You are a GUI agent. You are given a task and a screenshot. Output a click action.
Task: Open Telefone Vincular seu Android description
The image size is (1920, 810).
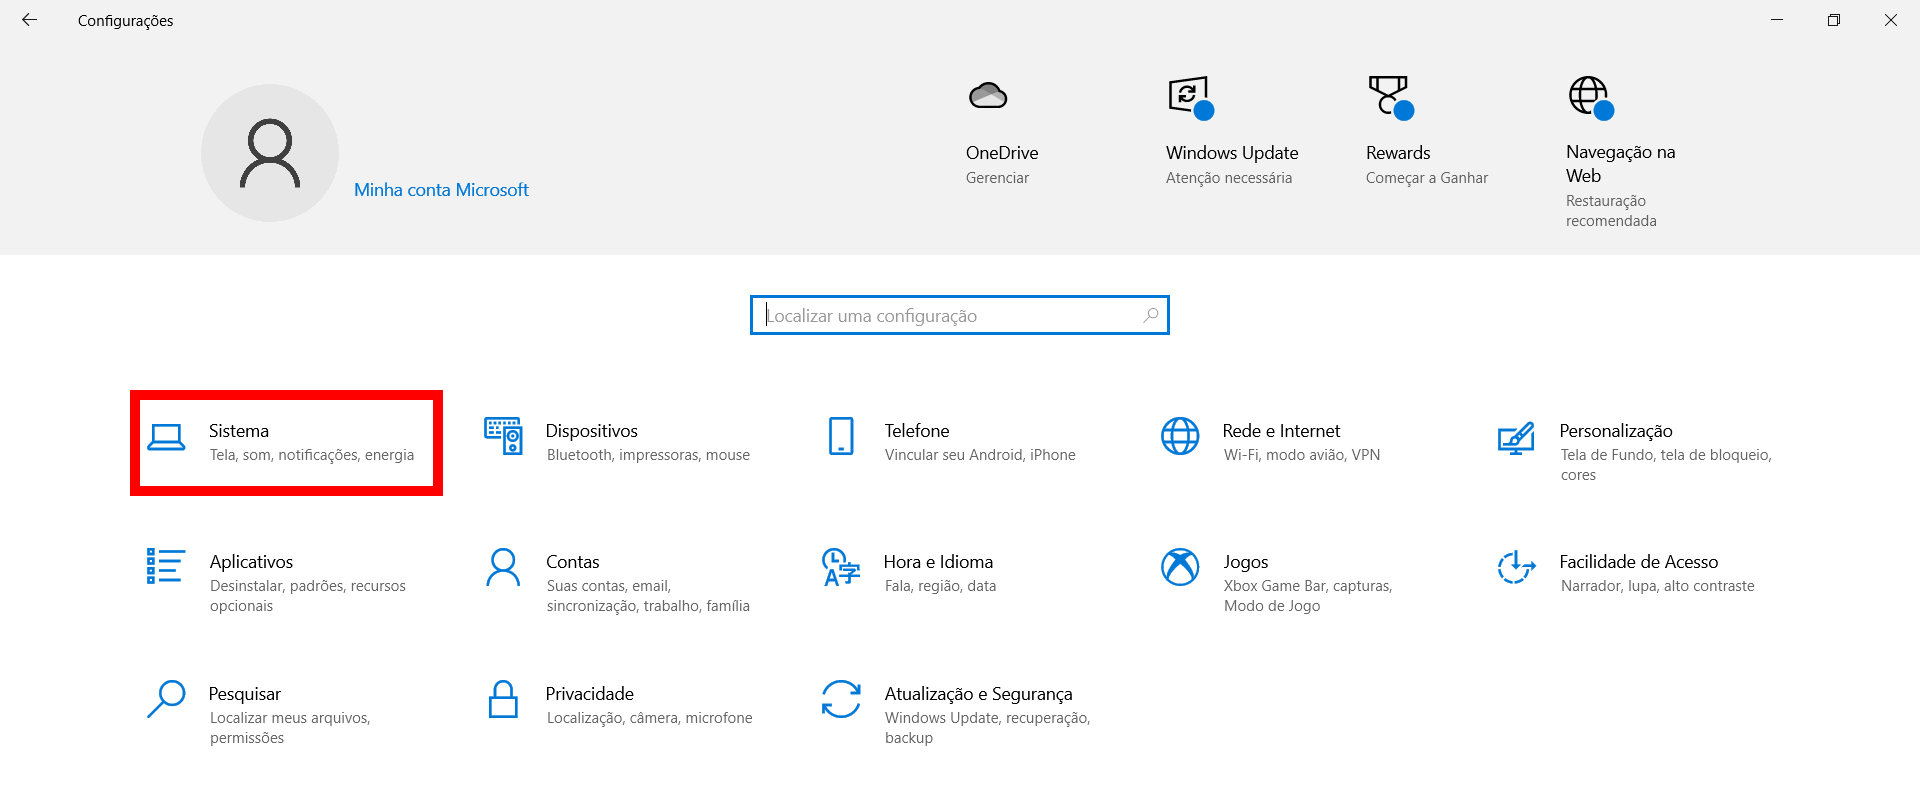980,455
